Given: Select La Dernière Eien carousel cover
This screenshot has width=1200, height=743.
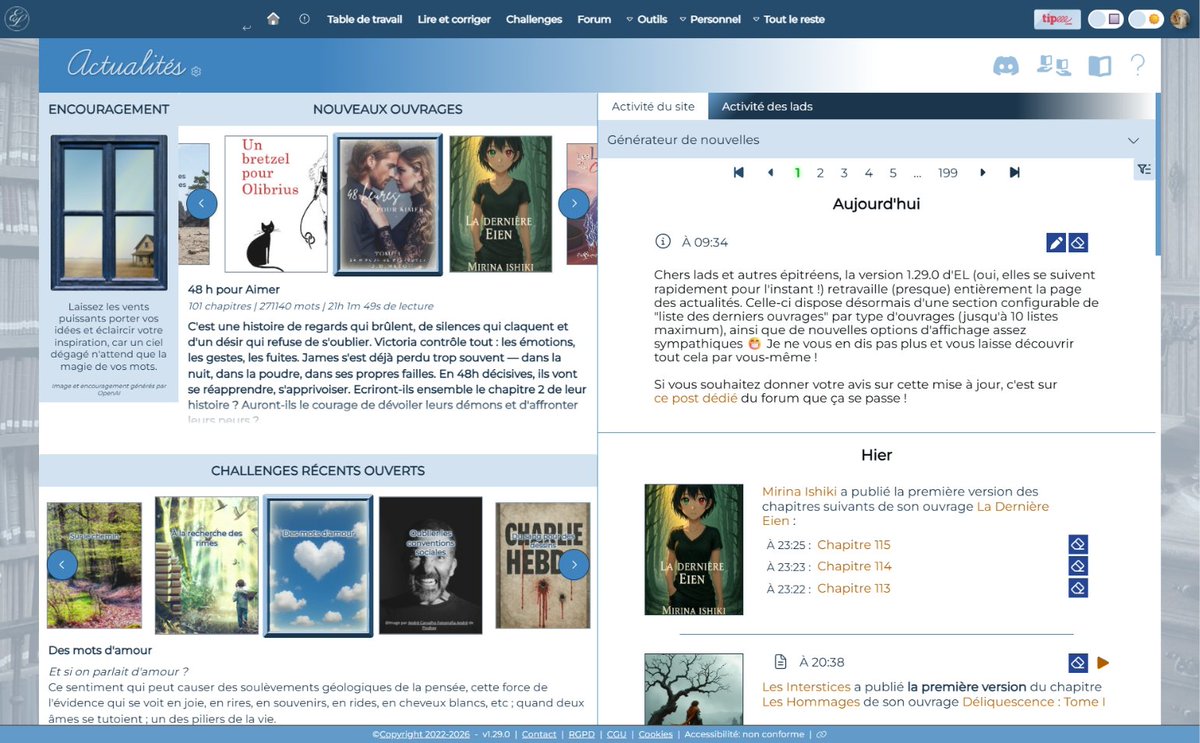Looking at the screenshot, I should coord(501,204).
